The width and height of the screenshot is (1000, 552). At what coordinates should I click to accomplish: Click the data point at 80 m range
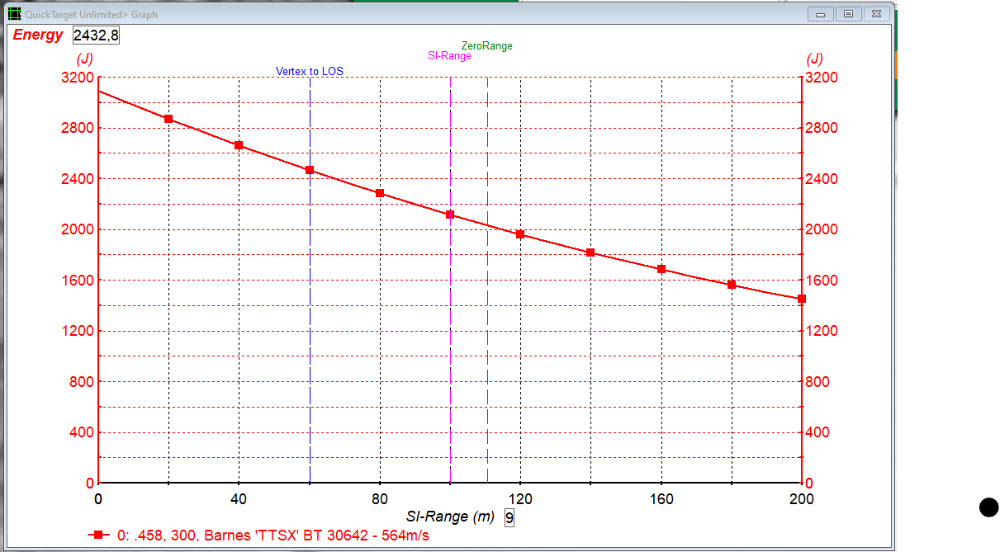[x=380, y=193]
